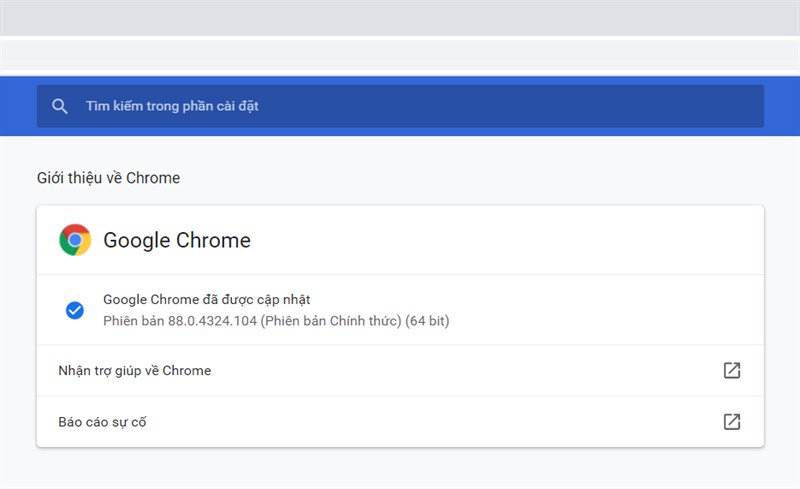Viewport: 800px width, 489px height.
Task: Click the blue update checkmark icon
Action: pyautogui.click(x=75, y=310)
